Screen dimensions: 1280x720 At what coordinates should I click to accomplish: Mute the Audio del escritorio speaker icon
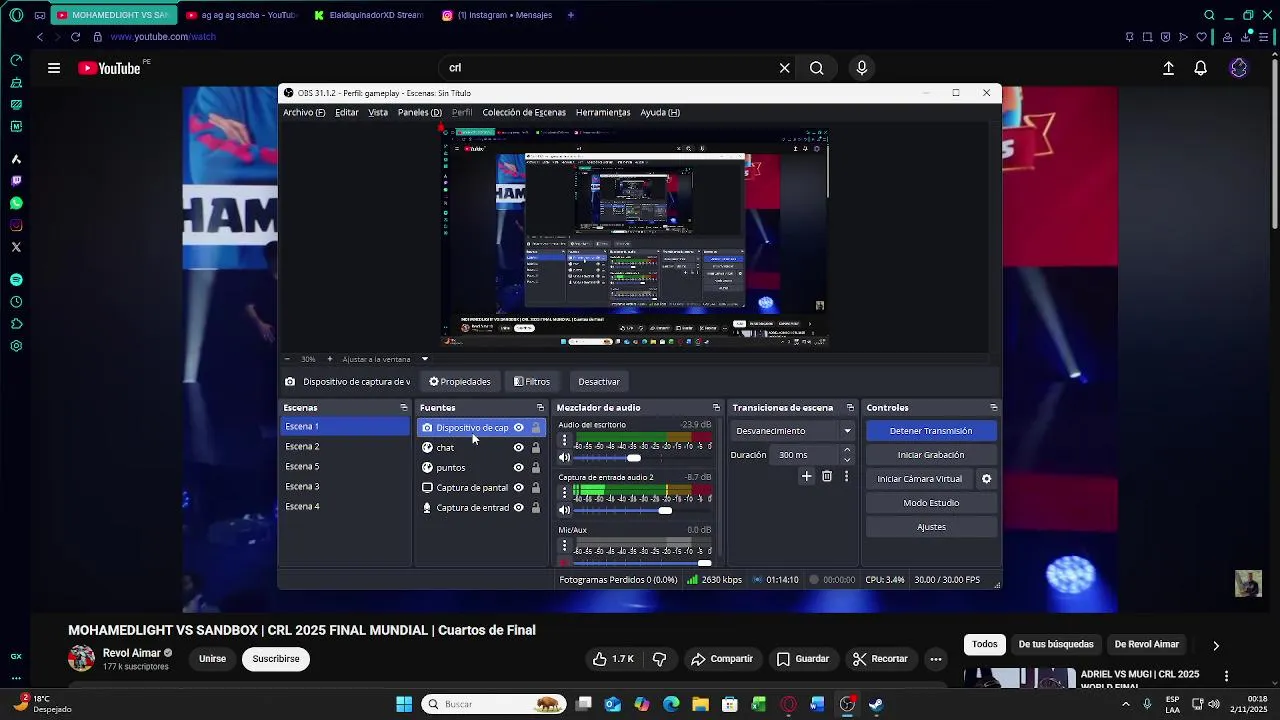pyautogui.click(x=564, y=458)
